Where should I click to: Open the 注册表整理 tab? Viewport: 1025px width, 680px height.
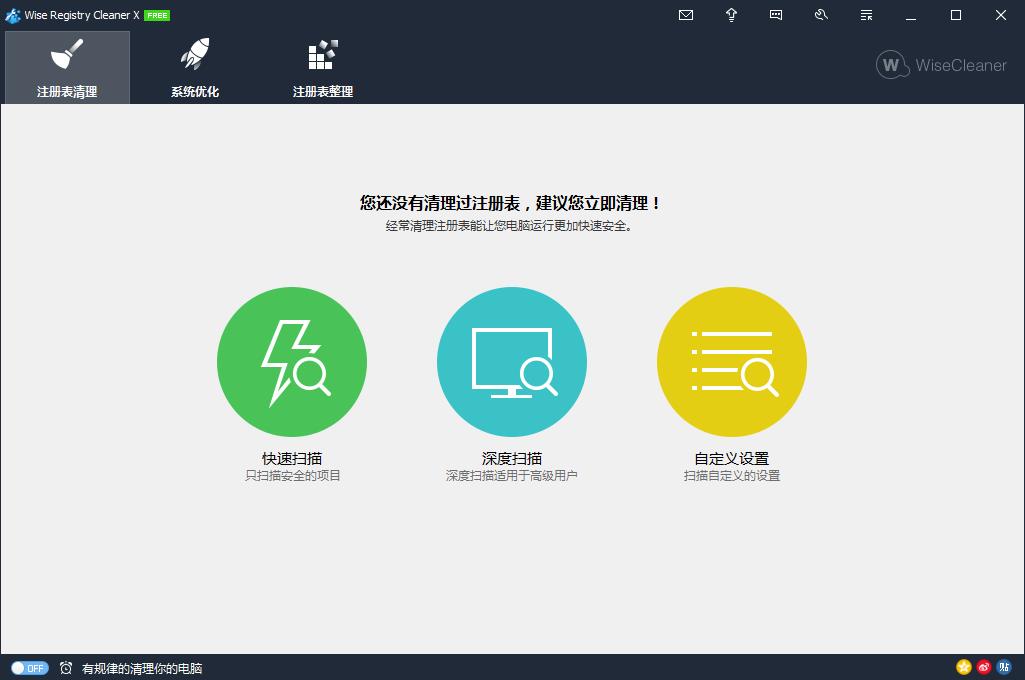321,67
